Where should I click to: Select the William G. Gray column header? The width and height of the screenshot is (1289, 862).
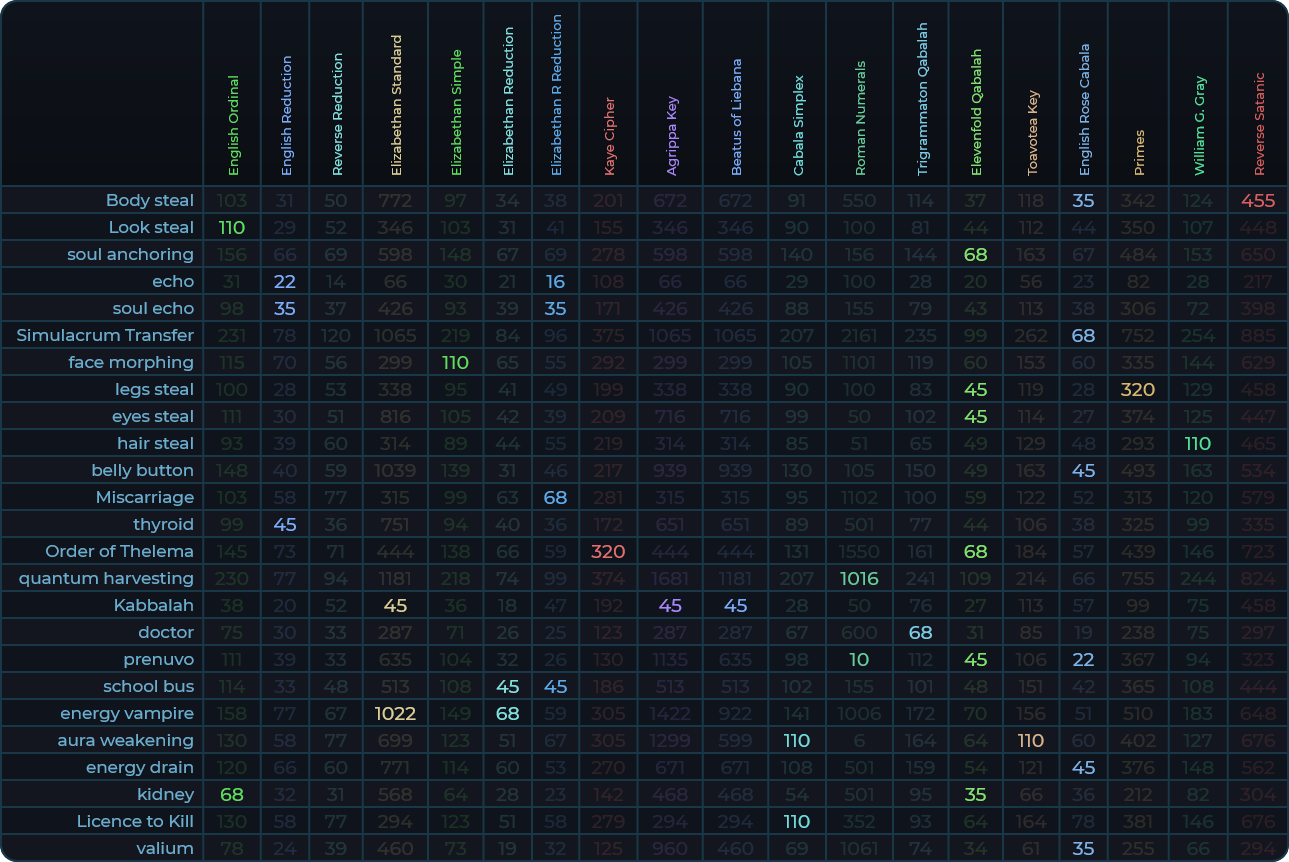point(1199,126)
